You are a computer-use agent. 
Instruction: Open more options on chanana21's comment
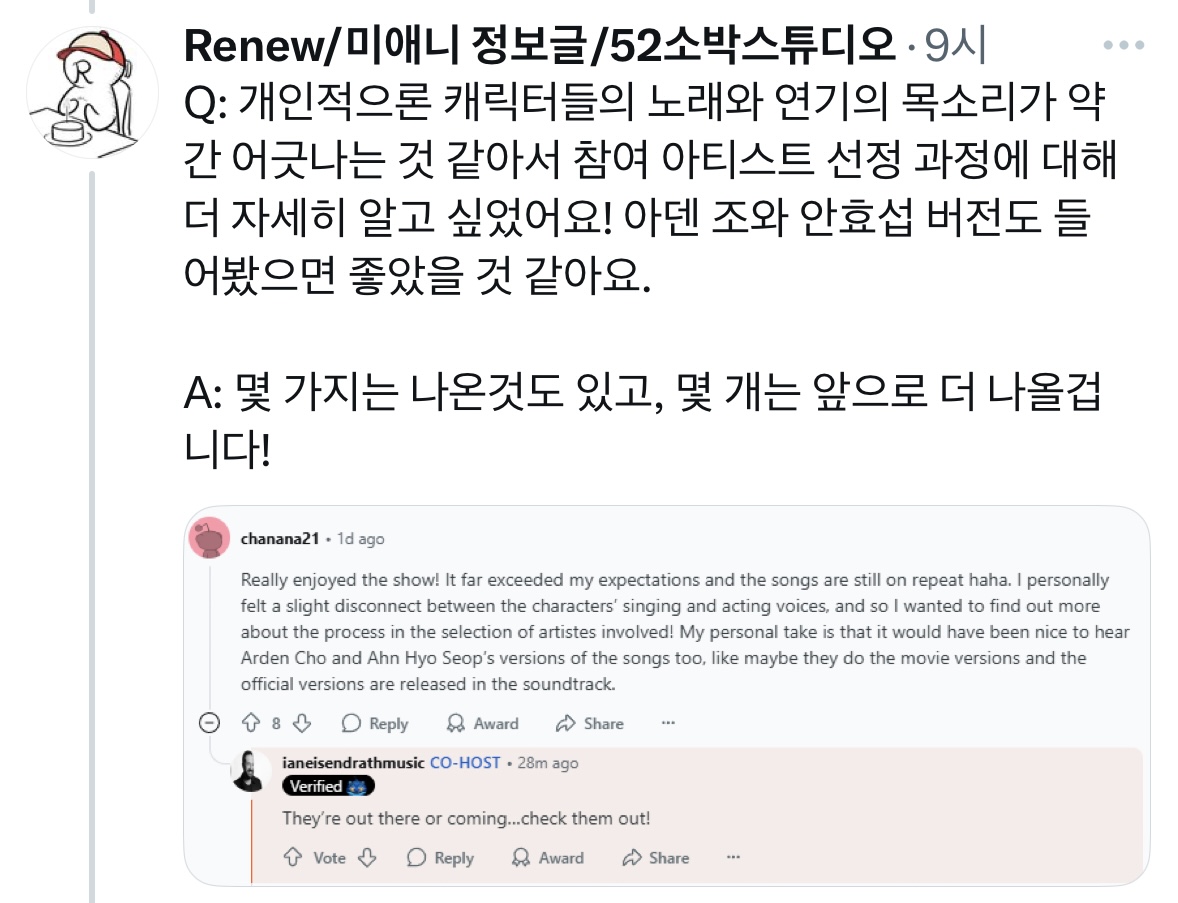pos(668,723)
